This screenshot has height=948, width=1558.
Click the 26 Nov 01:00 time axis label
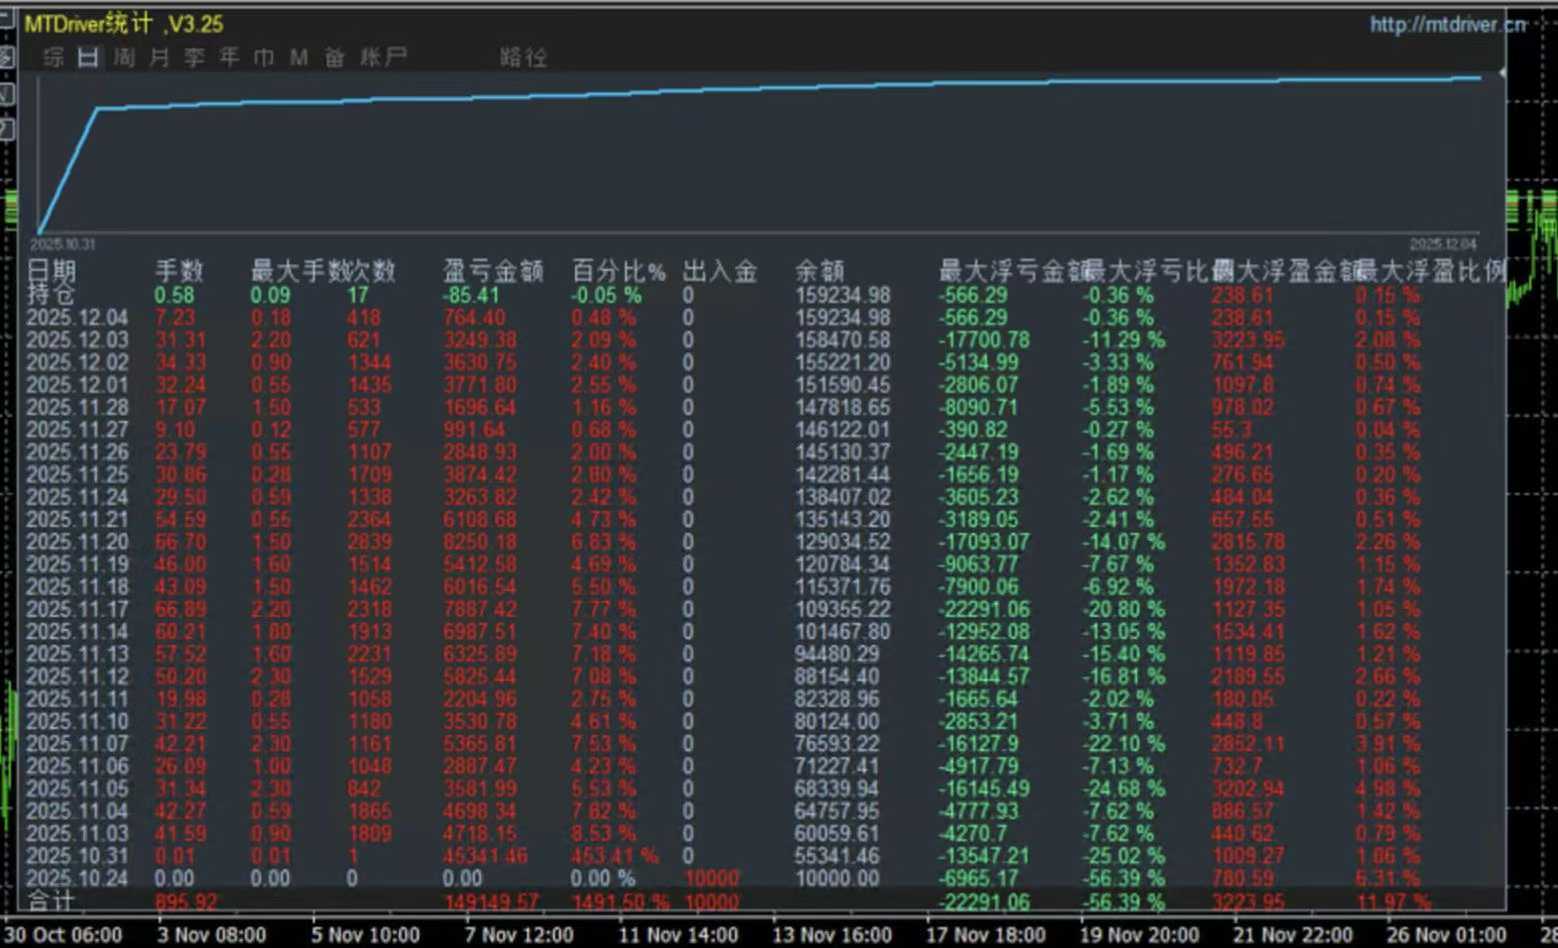pyautogui.click(x=1446, y=935)
